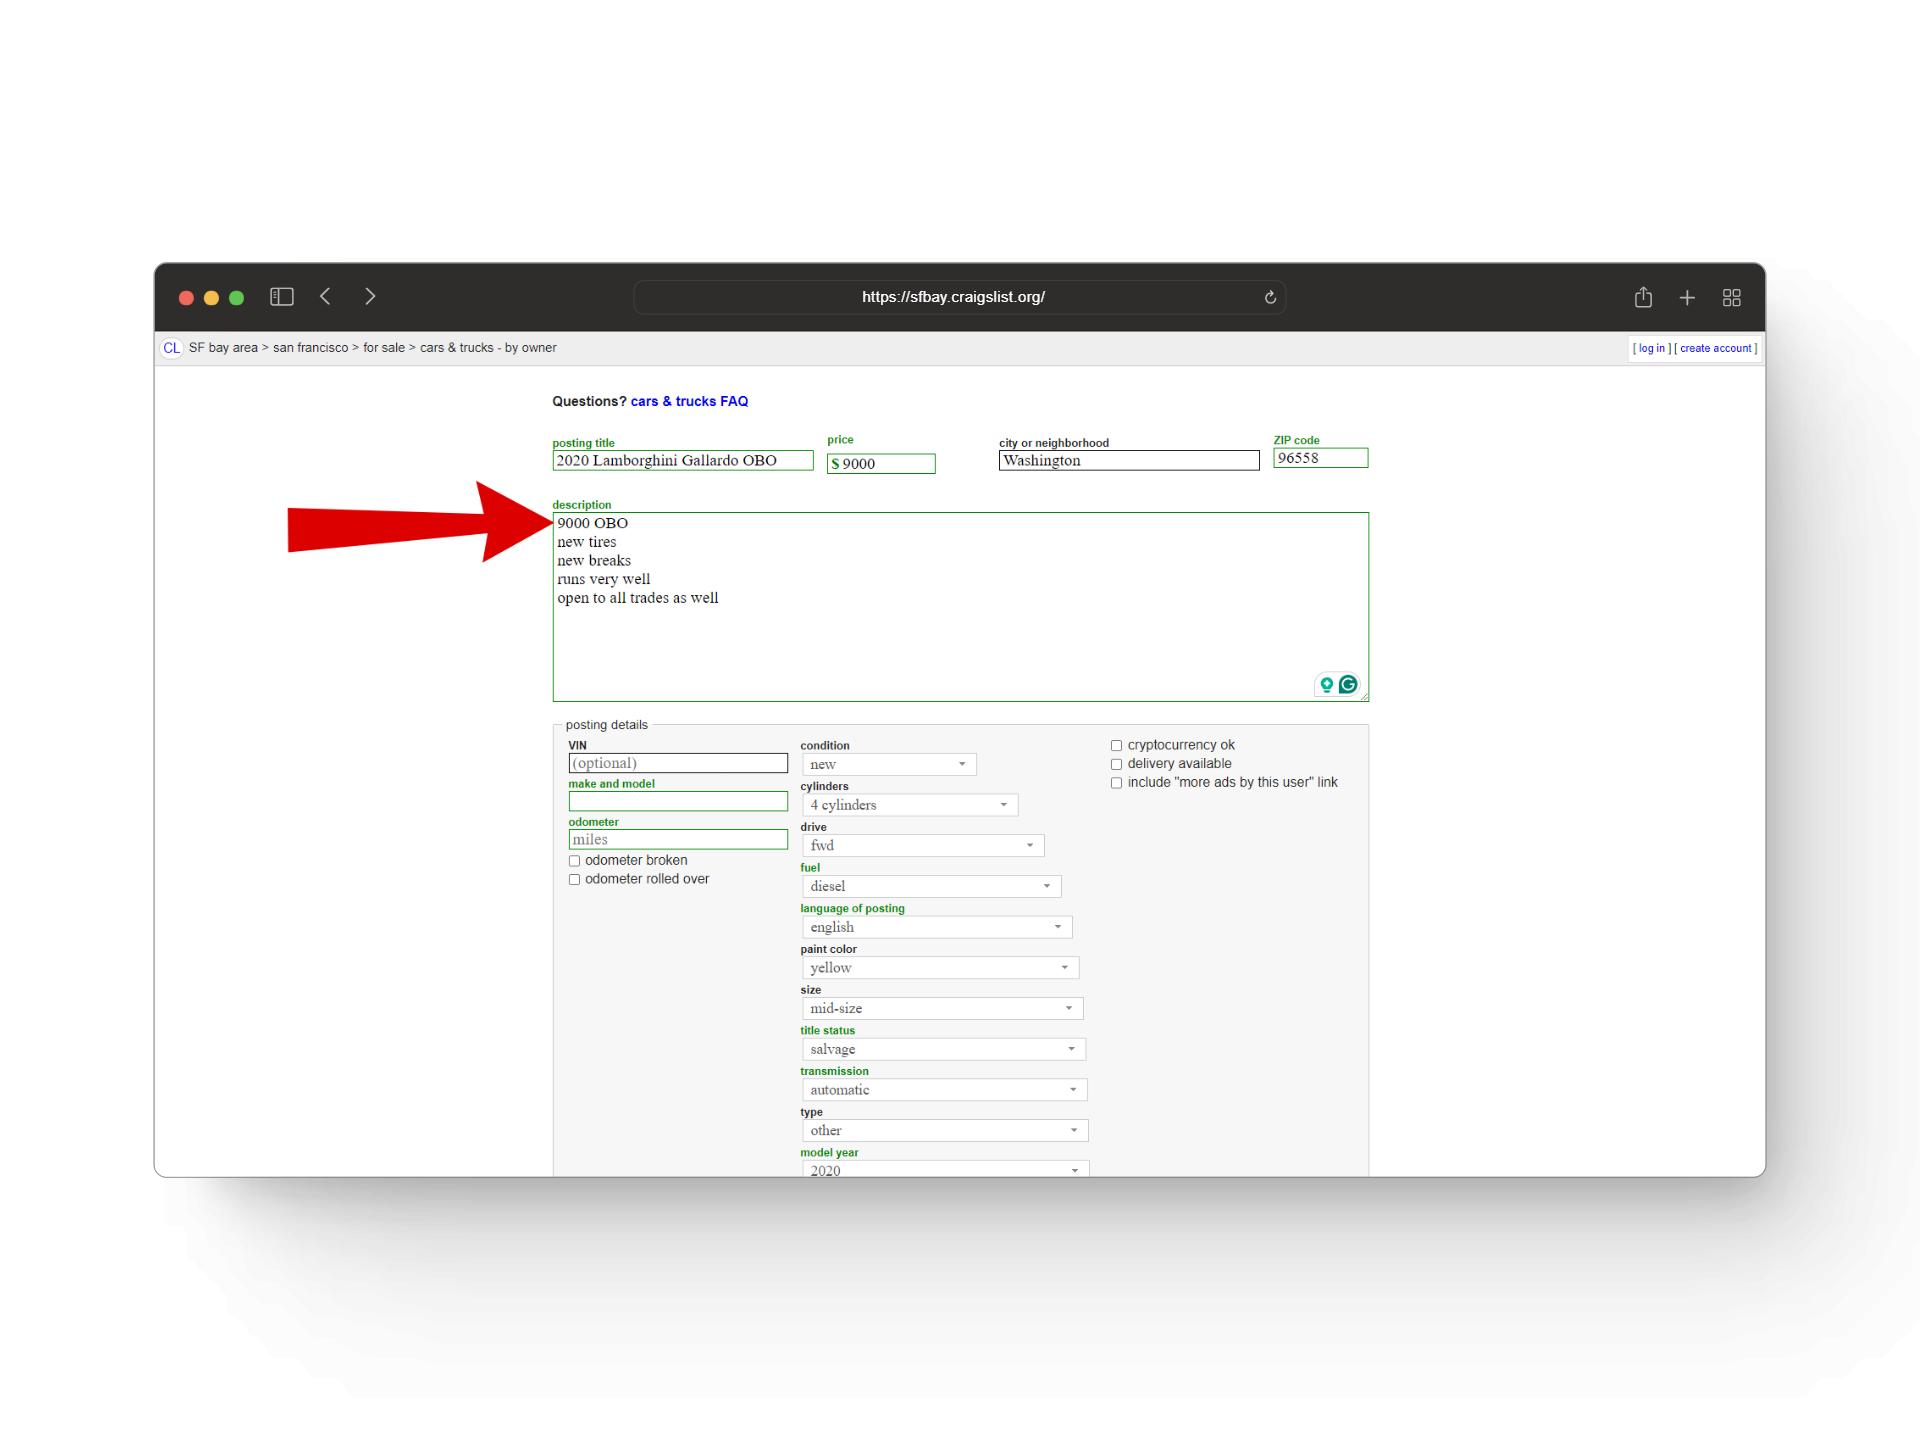Click the browser new tab icon
This screenshot has height=1440, width=1920.
click(x=1687, y=298)
